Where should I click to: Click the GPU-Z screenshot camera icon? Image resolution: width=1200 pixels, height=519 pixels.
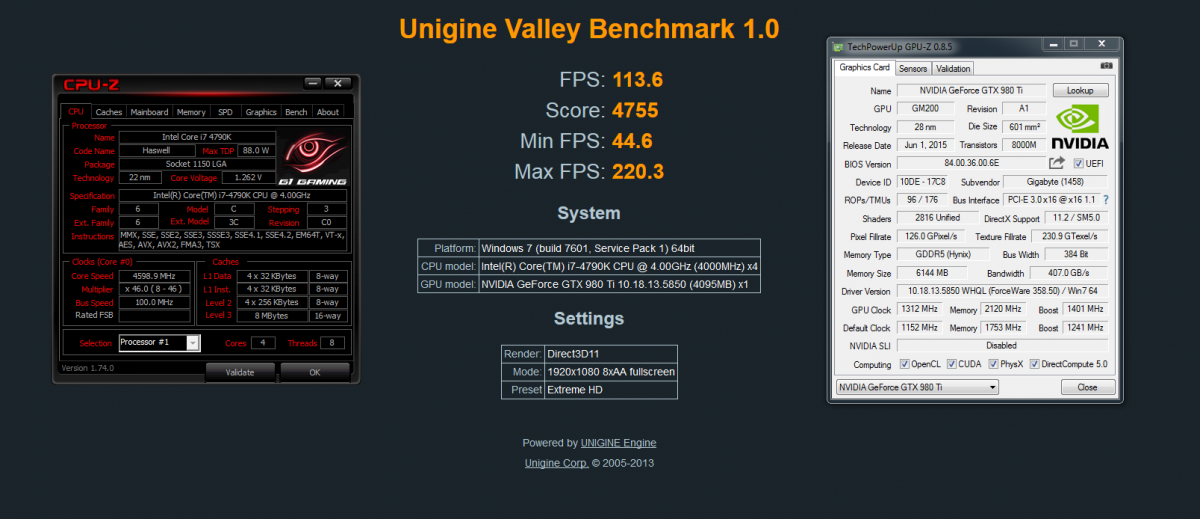(1106, 67)
